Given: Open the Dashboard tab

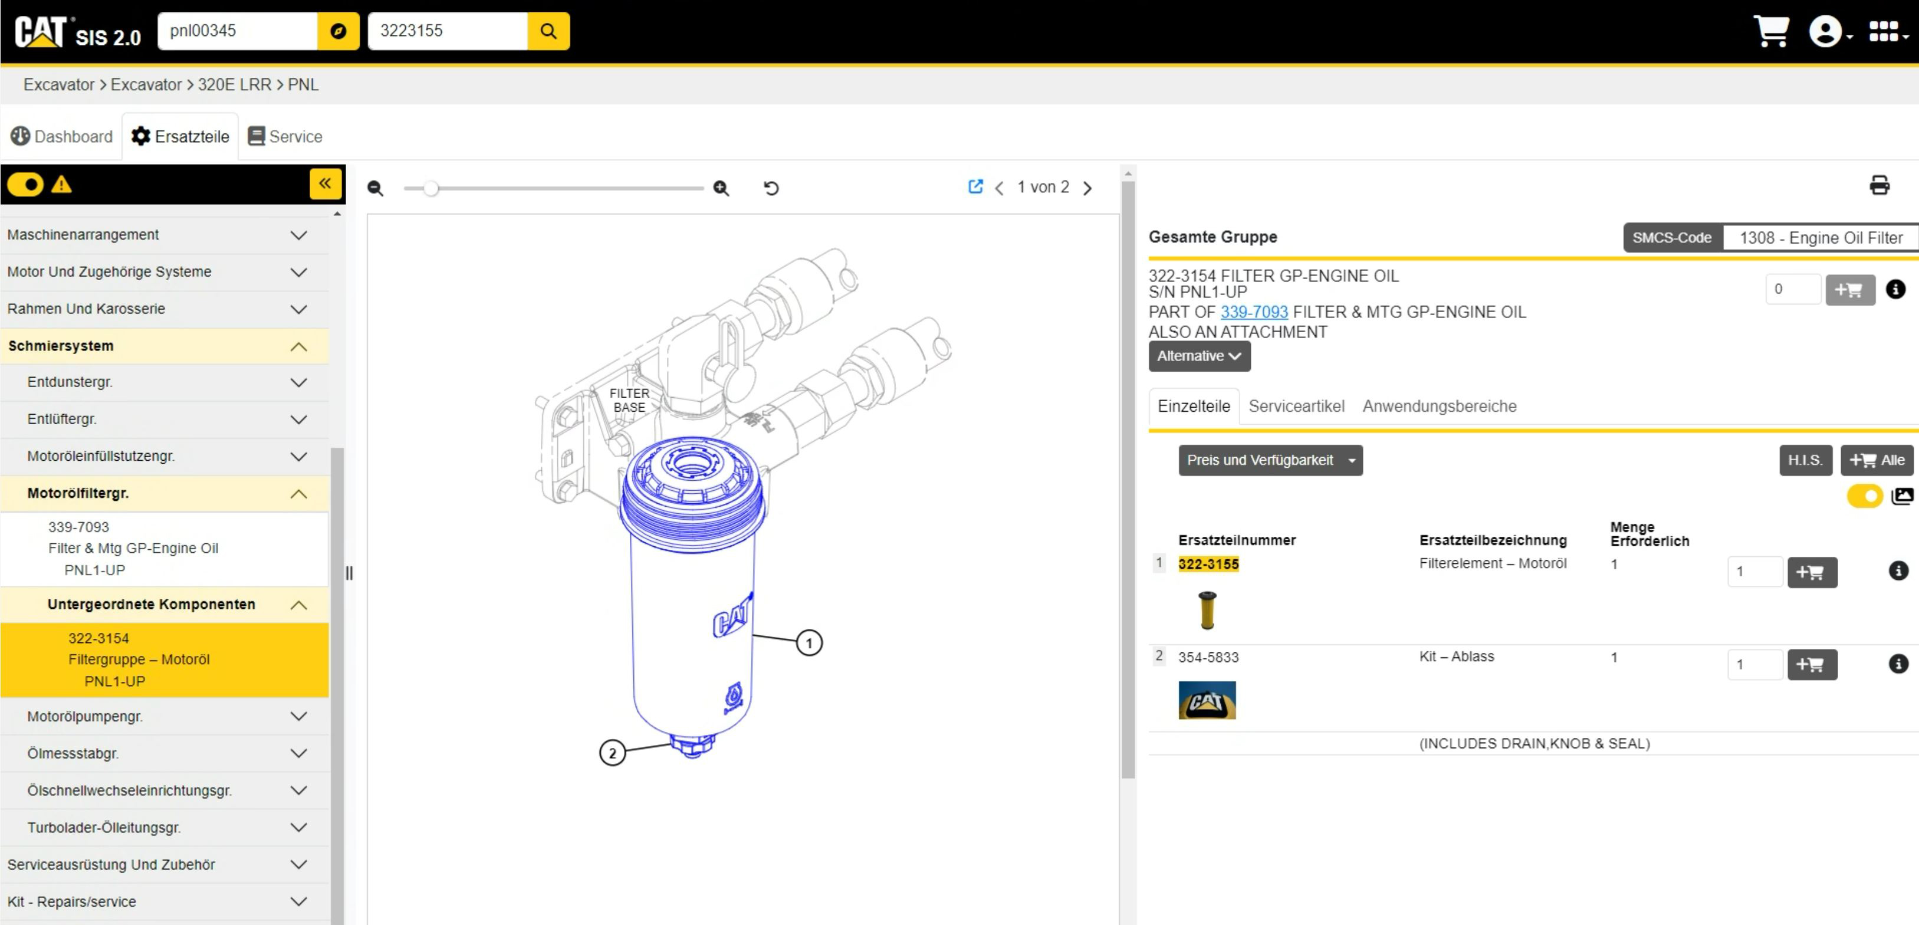Looking at the screenshot, I should pos(62,137).
